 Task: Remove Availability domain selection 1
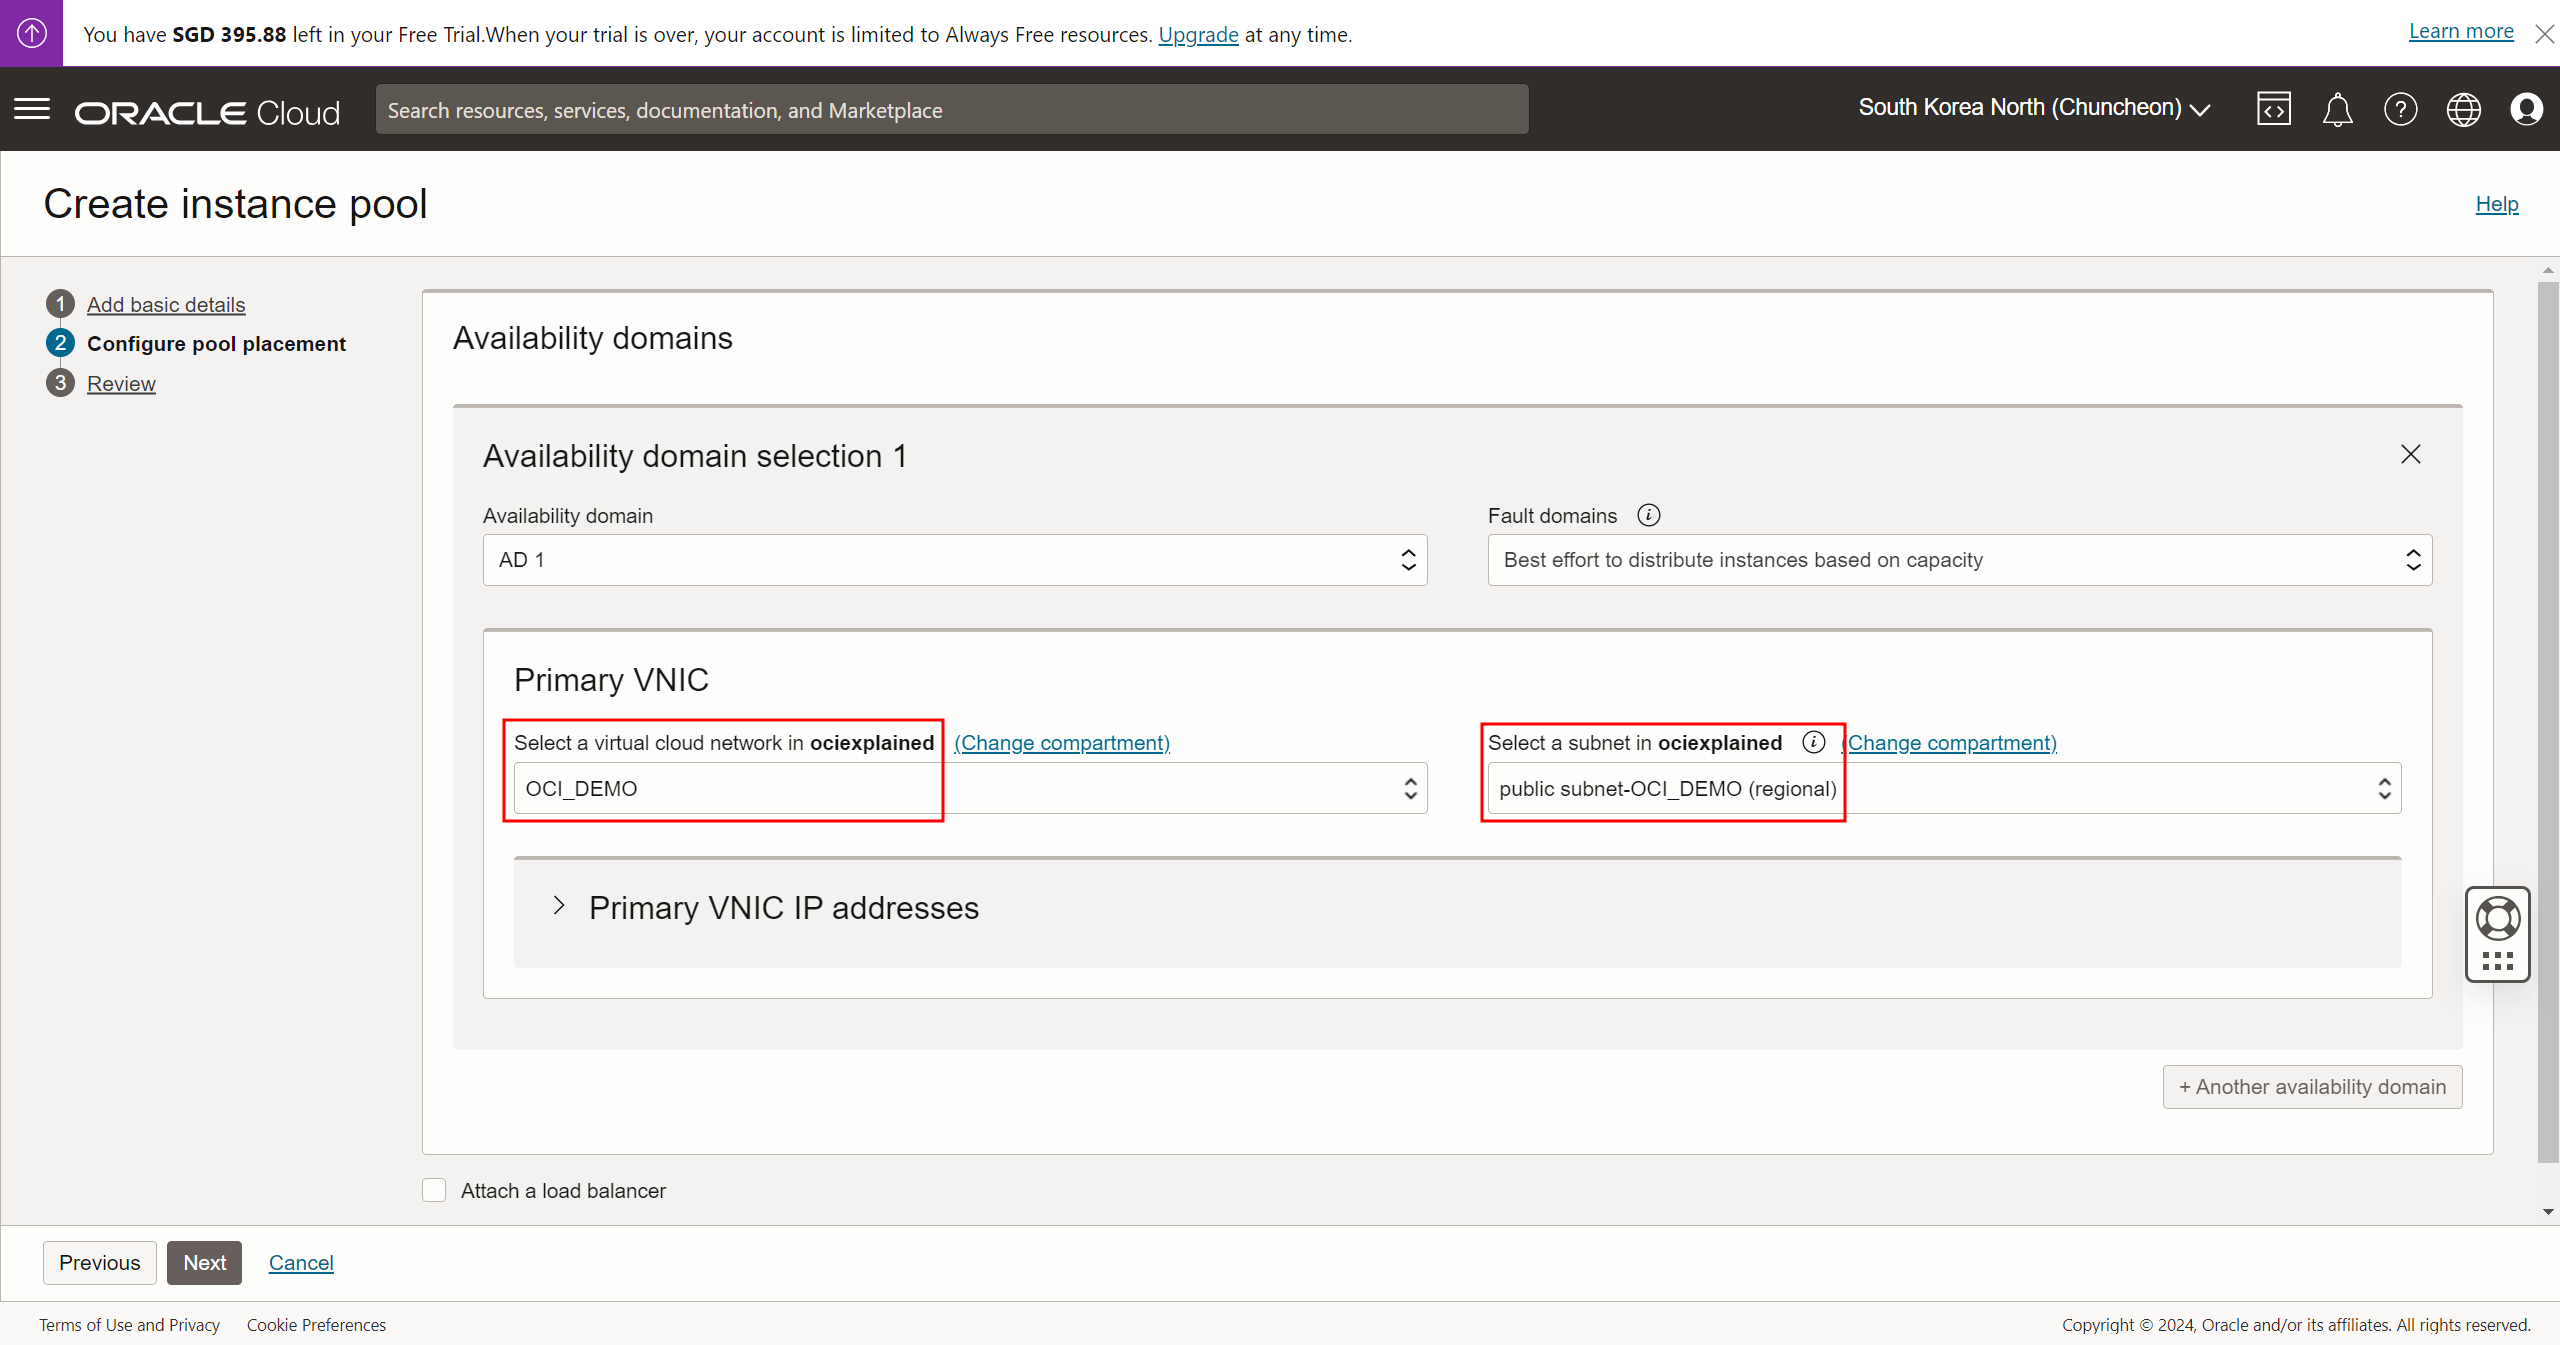(2410, 455)
